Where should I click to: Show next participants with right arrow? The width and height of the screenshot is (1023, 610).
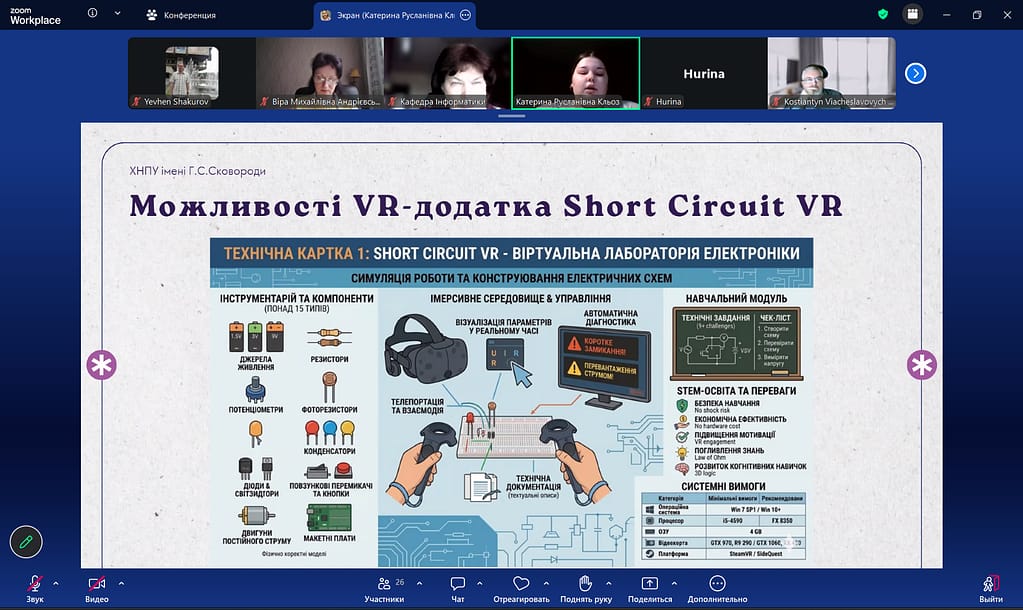coord(915,73)
